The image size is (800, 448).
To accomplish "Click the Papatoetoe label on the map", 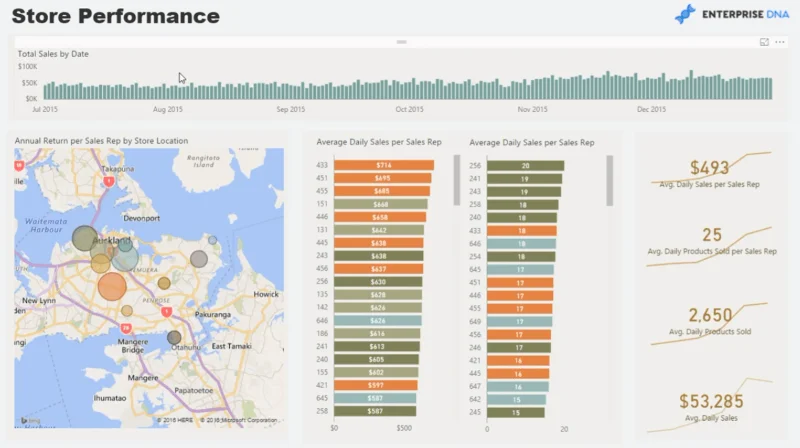I will point(193,390).
